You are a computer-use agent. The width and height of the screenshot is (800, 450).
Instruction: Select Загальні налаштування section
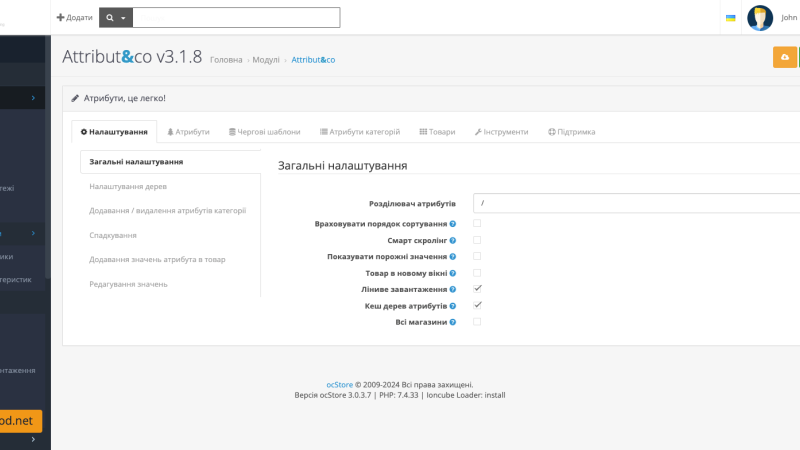tap(170, 162)
